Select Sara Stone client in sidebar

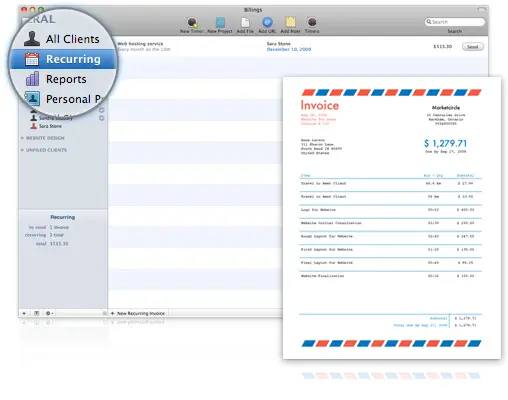pos(50,126)
